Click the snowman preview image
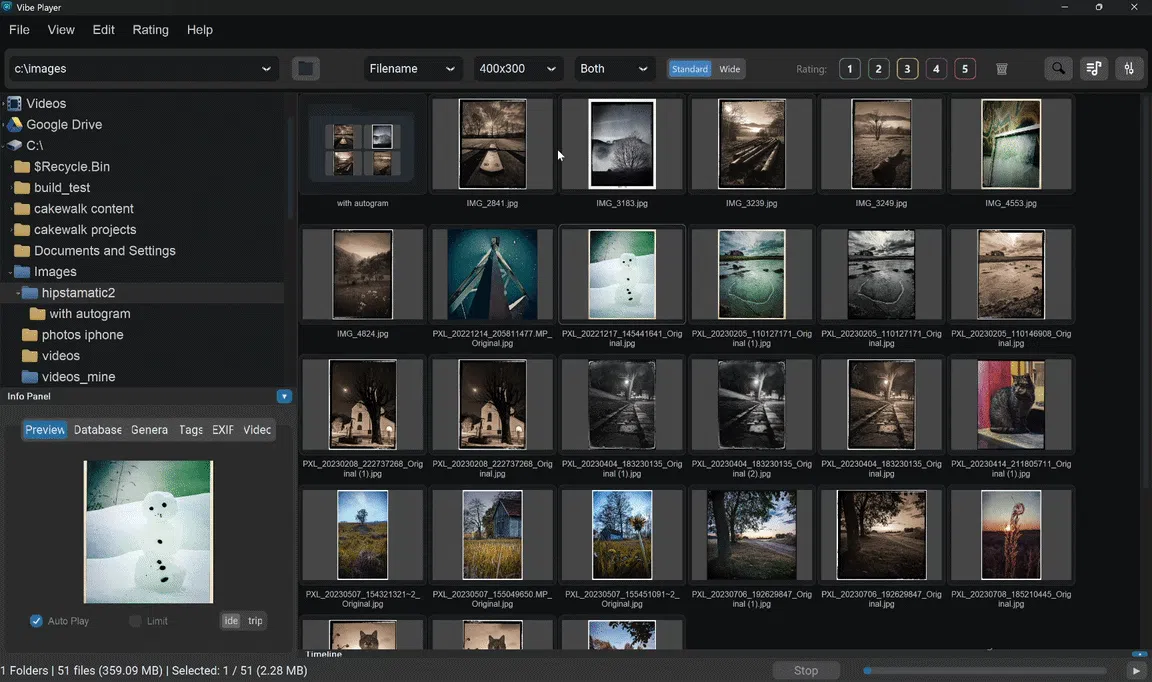The image size is (1152, 682). pos(148,532)
